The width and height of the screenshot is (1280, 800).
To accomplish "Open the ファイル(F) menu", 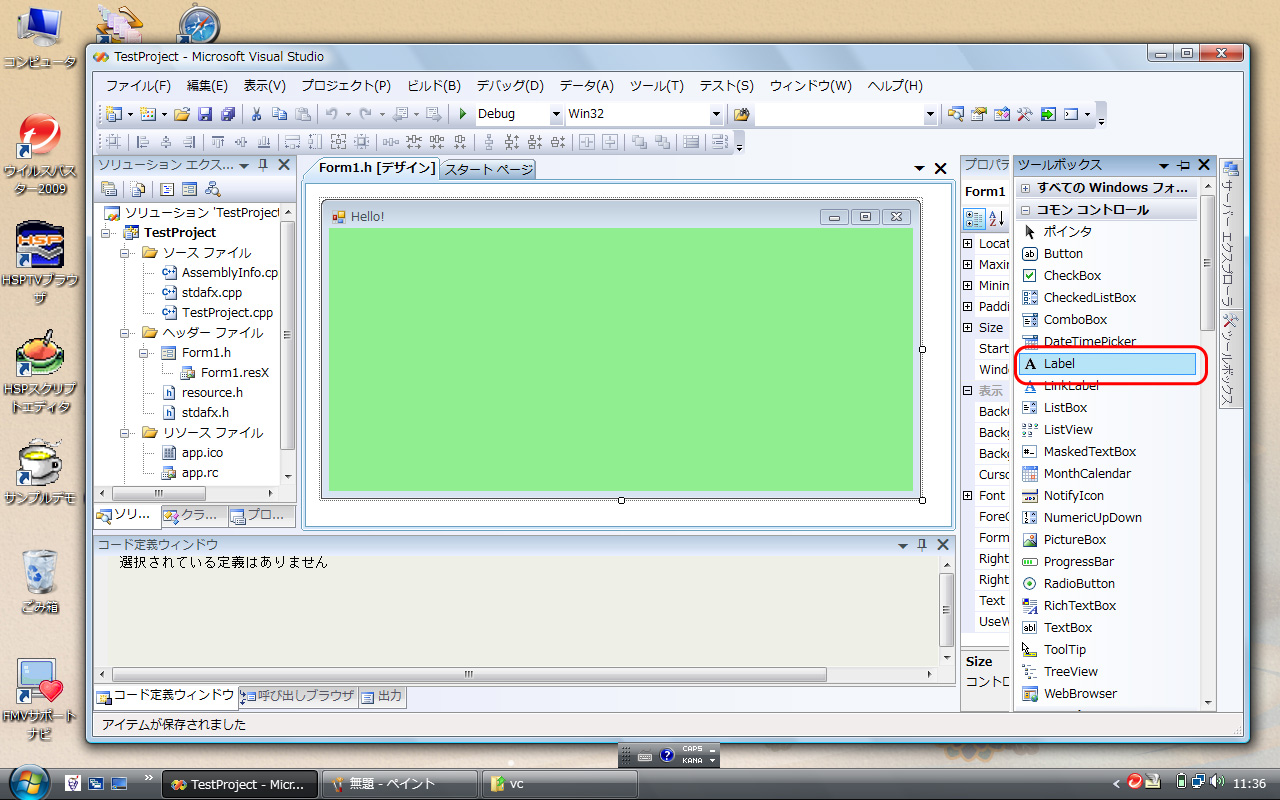I will [x=138, y=86].
